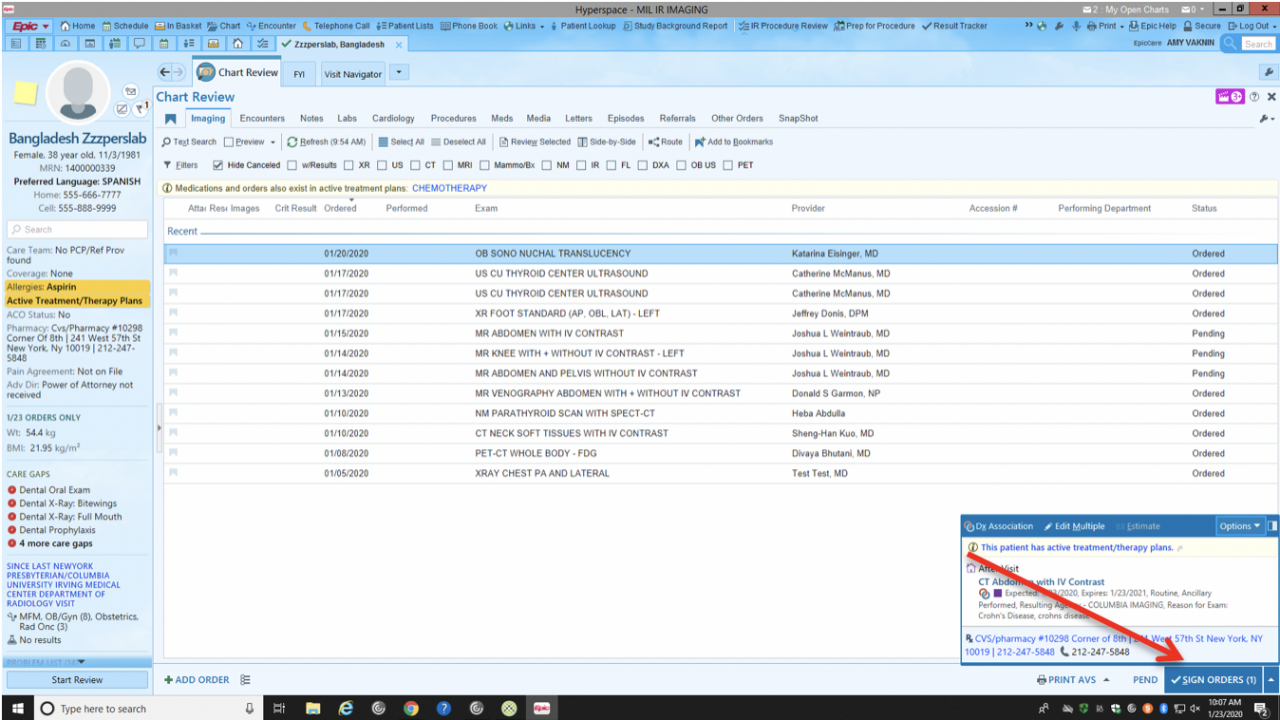Viewport: 1280px width, 720px height.
Task: Click the Text Search magnifier button
Action: tap(189, 142)
